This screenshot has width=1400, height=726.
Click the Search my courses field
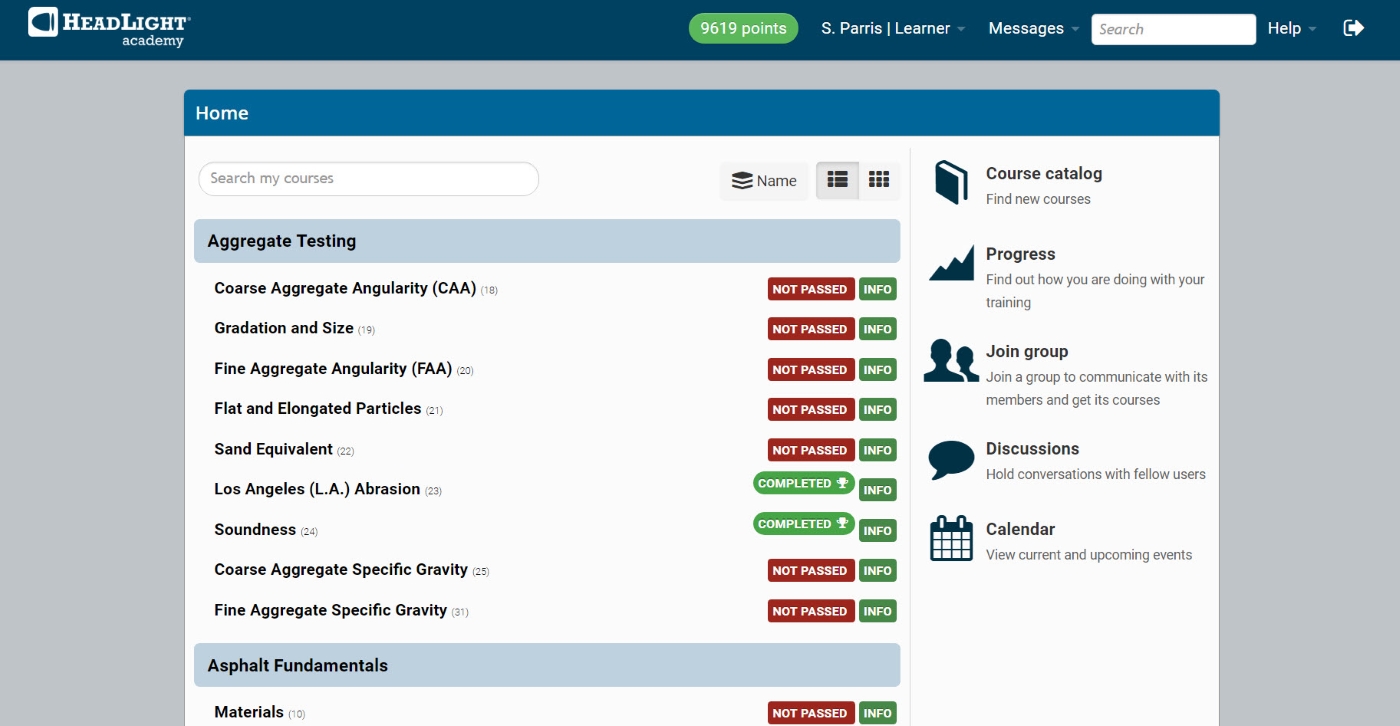point(368,178)
